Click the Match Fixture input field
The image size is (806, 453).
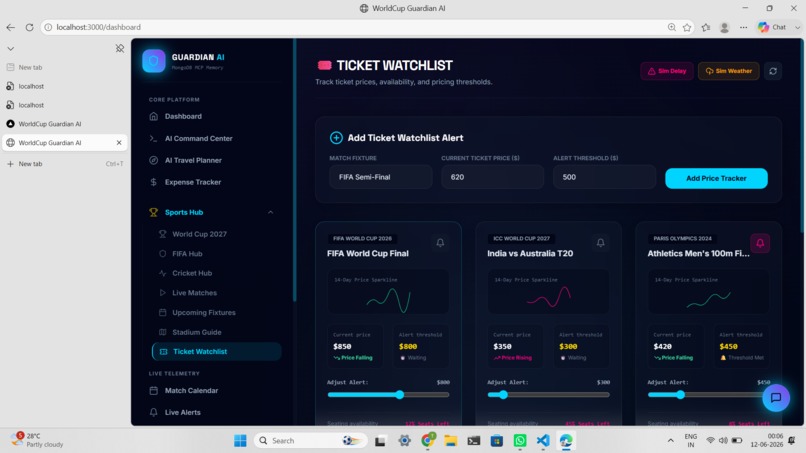coord(380,177)
